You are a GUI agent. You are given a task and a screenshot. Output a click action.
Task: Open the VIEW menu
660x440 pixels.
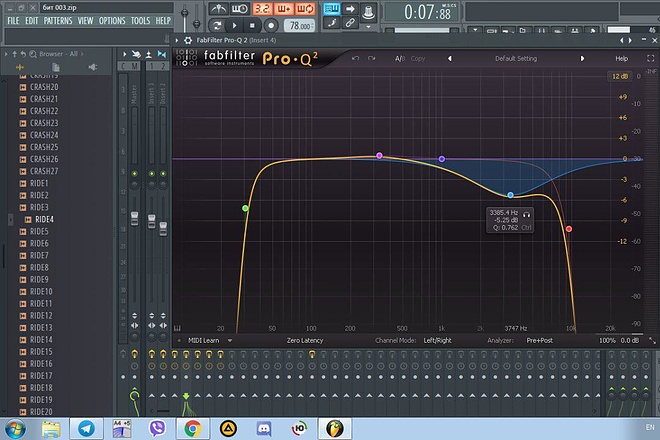click(x=85, y=21)
